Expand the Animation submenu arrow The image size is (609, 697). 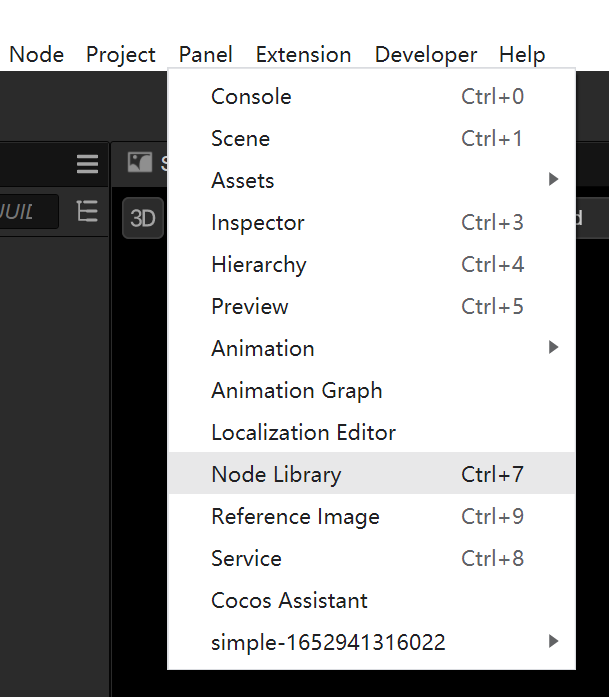(553, 348)
